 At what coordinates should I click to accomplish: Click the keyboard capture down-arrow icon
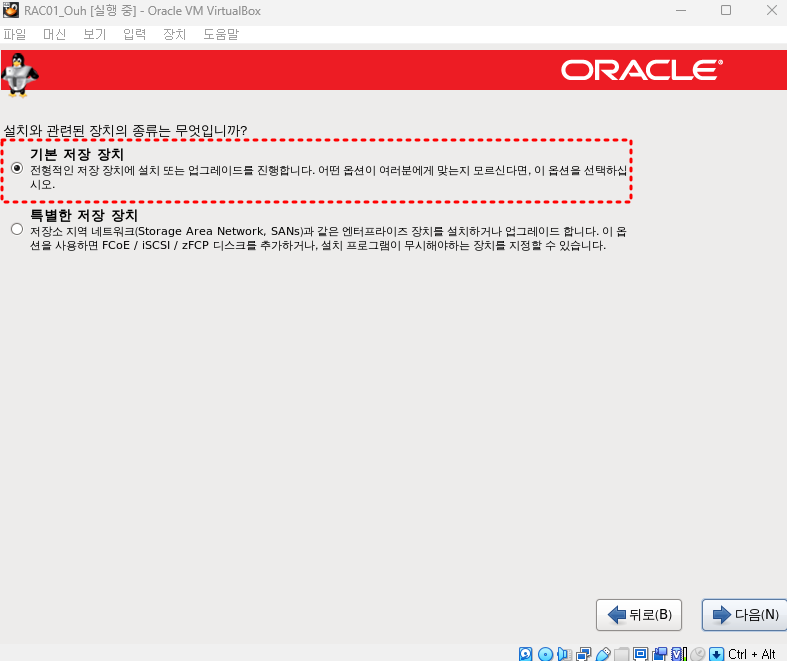716,654
